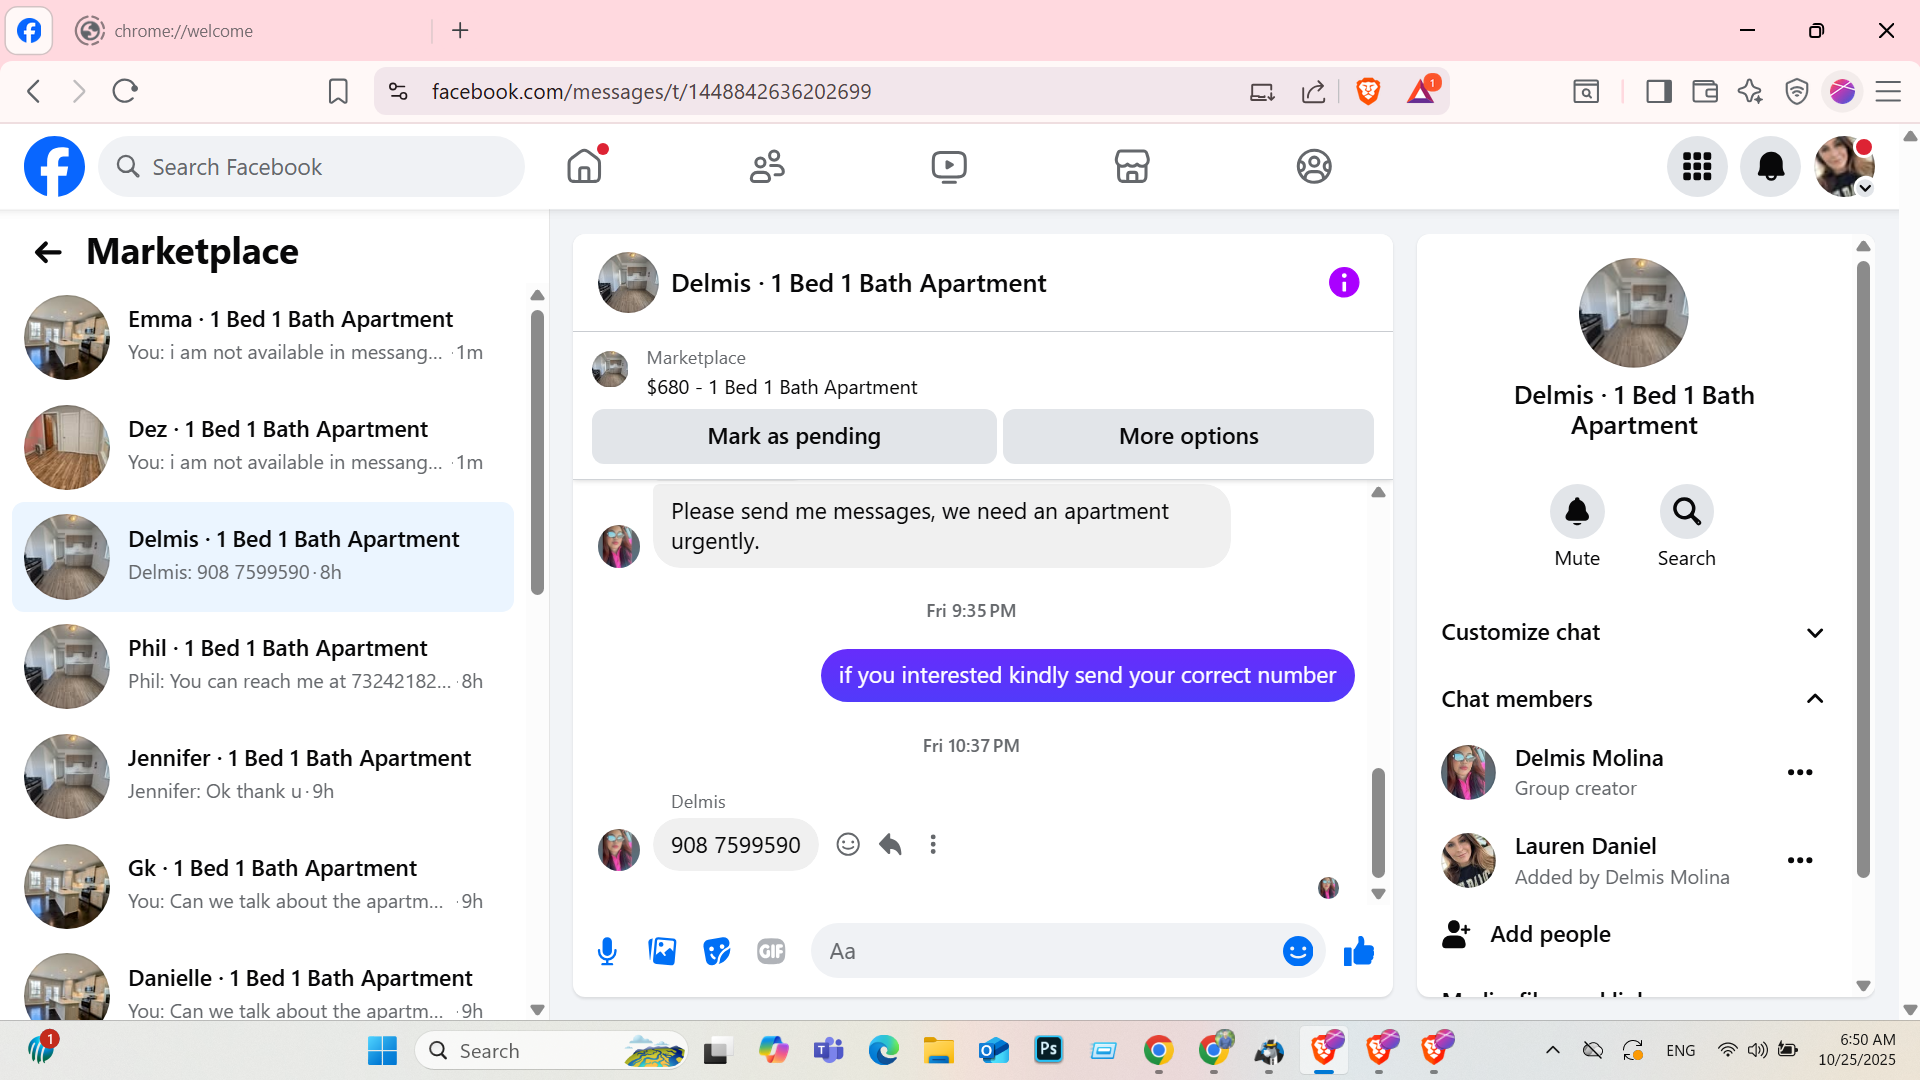Open the Phil conversation
Viewport: 1920px width, 1080px height.
pyautogui.click(x=263, y=666)
